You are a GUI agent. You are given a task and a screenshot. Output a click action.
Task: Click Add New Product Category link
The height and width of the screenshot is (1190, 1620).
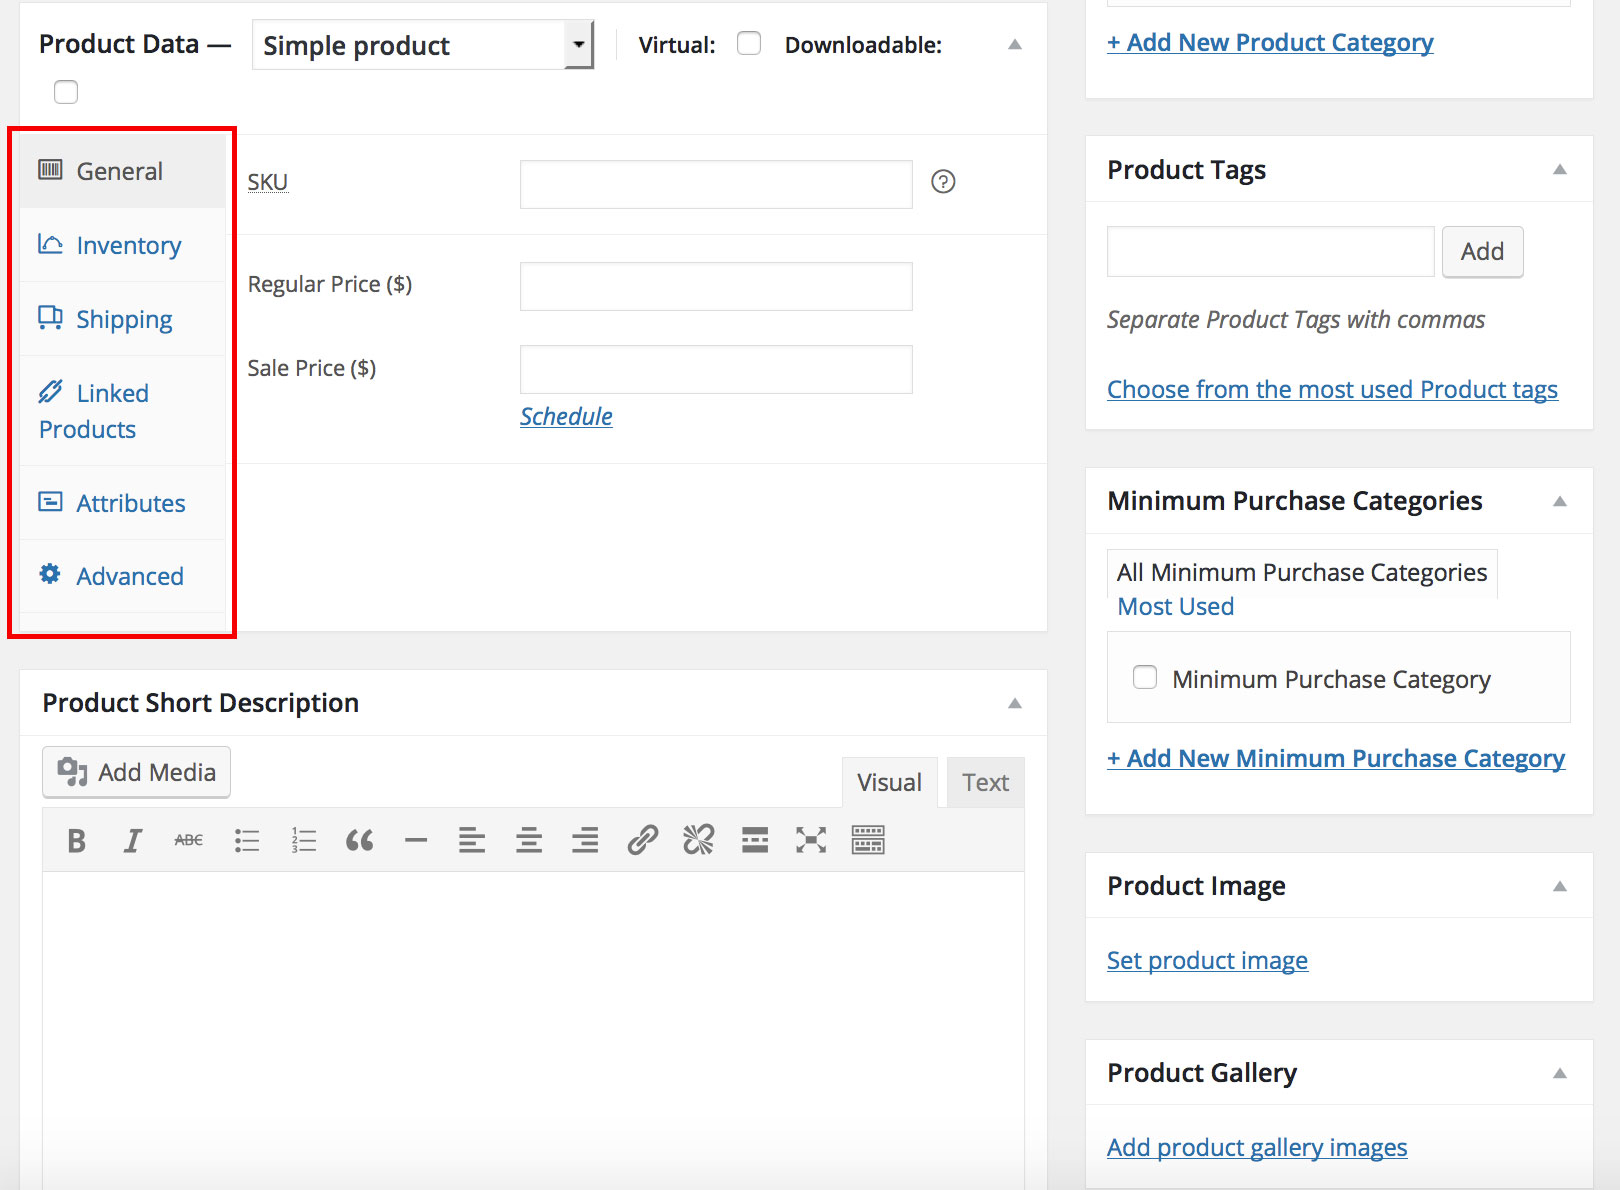point(1270,42)
